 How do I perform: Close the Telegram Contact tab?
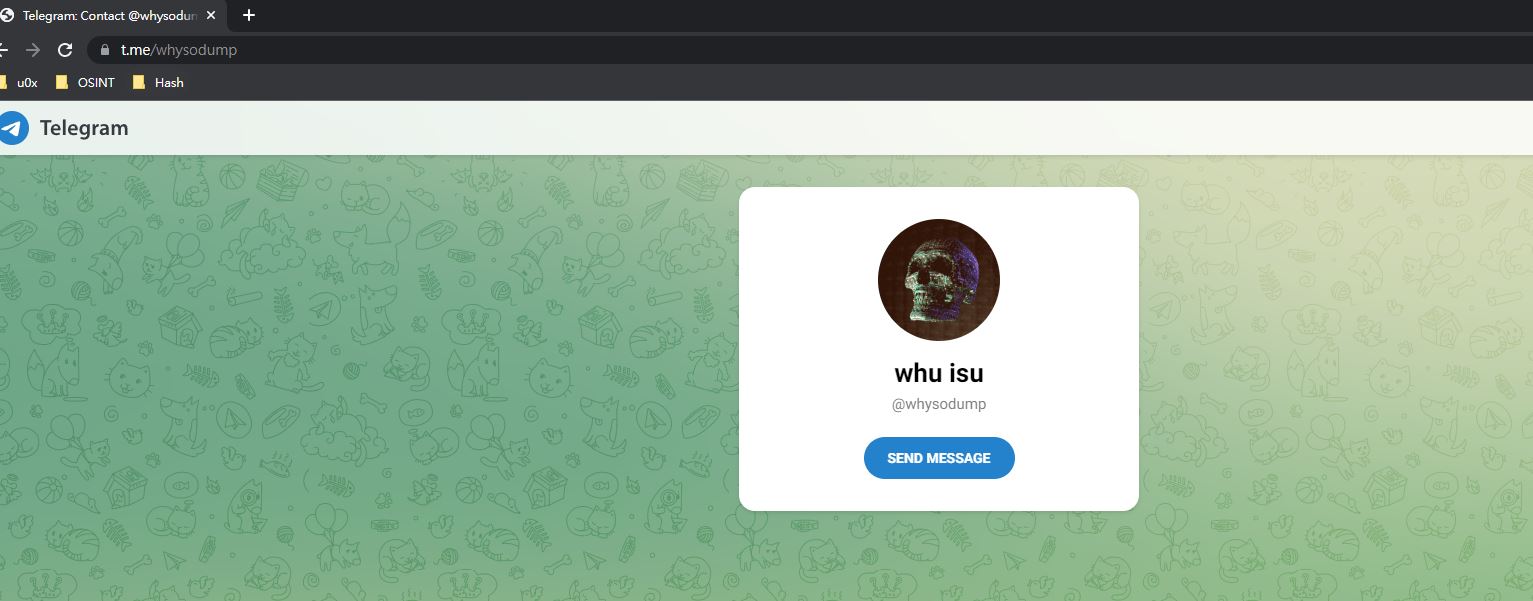point(211,15)
